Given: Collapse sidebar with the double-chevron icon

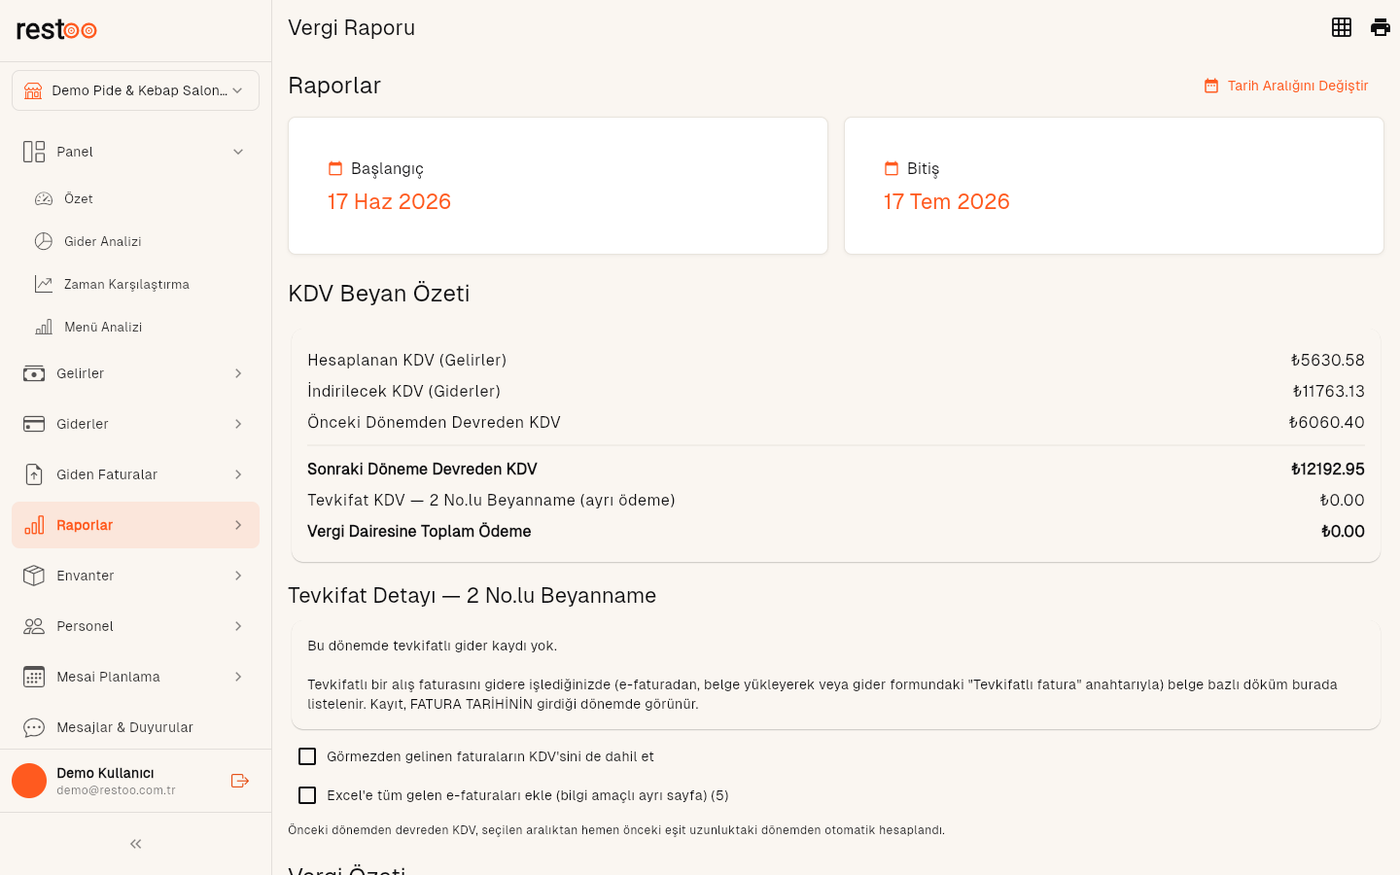Looking at the screenshot, I should [x=136, y=844].
